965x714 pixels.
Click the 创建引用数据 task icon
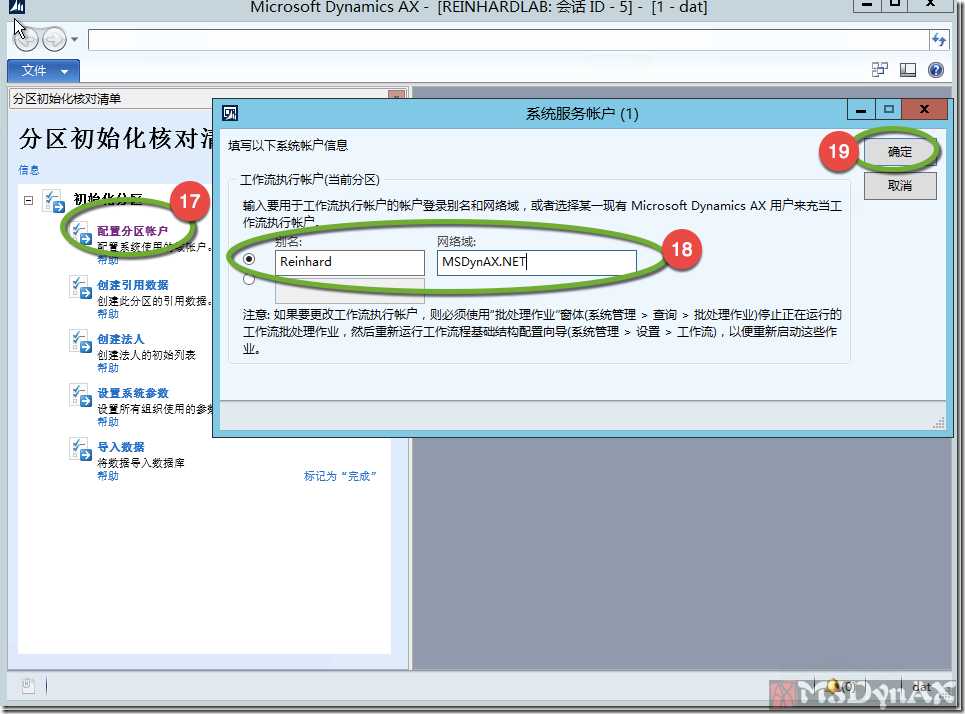pyautogui.click(x=82, y=288)
